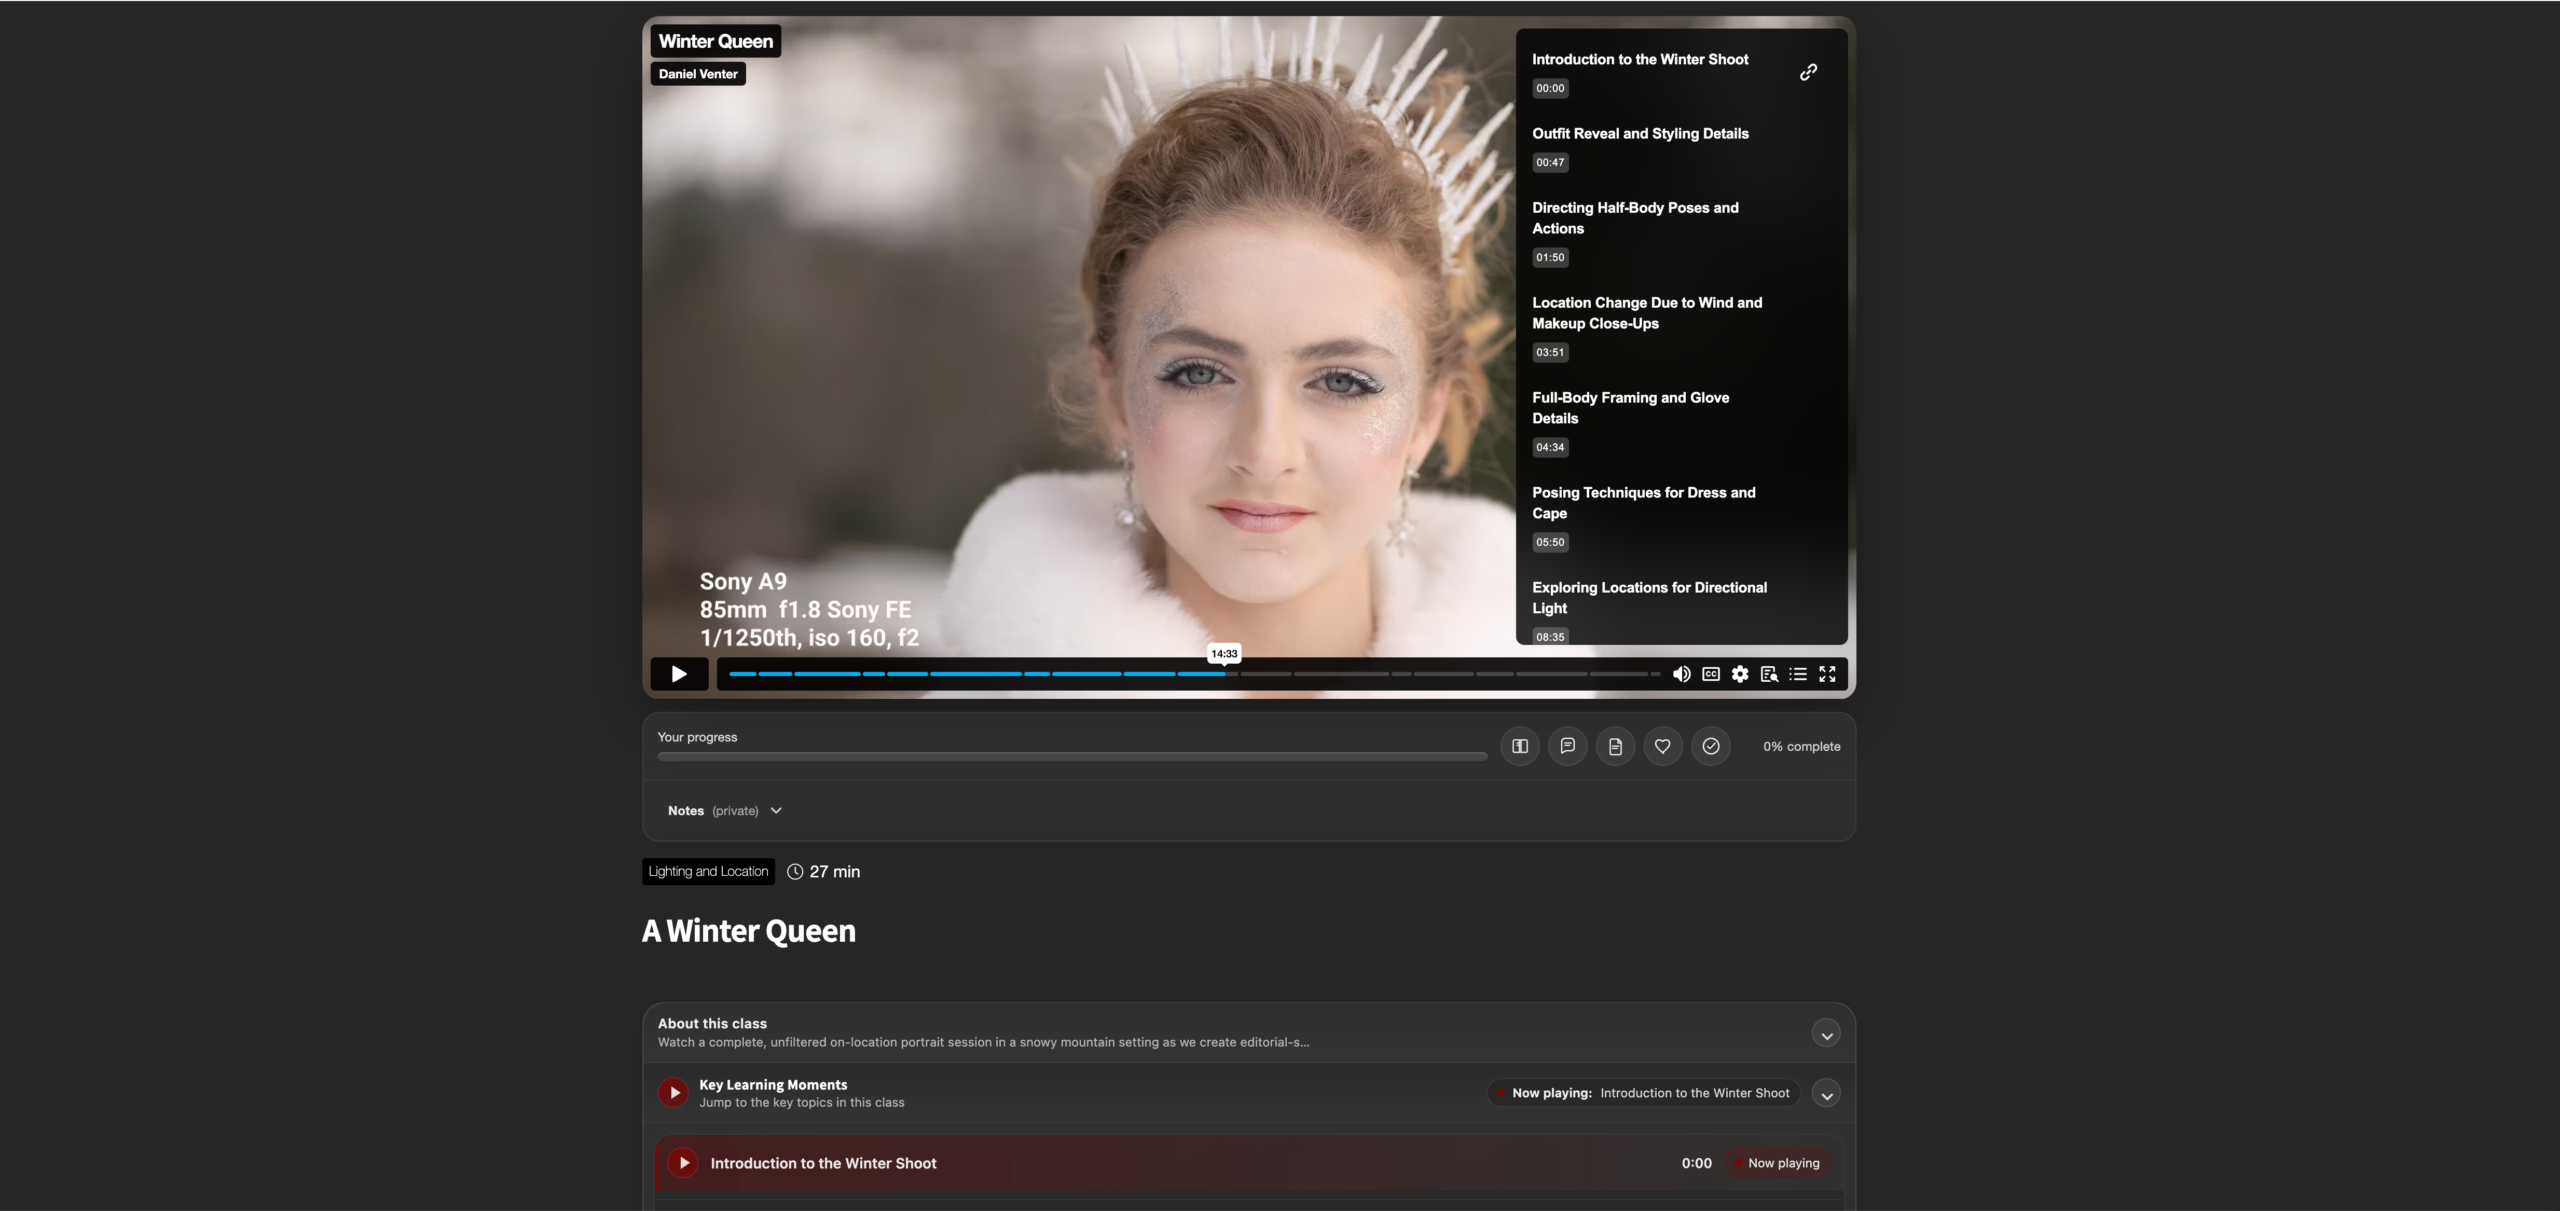Copy chapter link via chain icon

(1808, 72)
